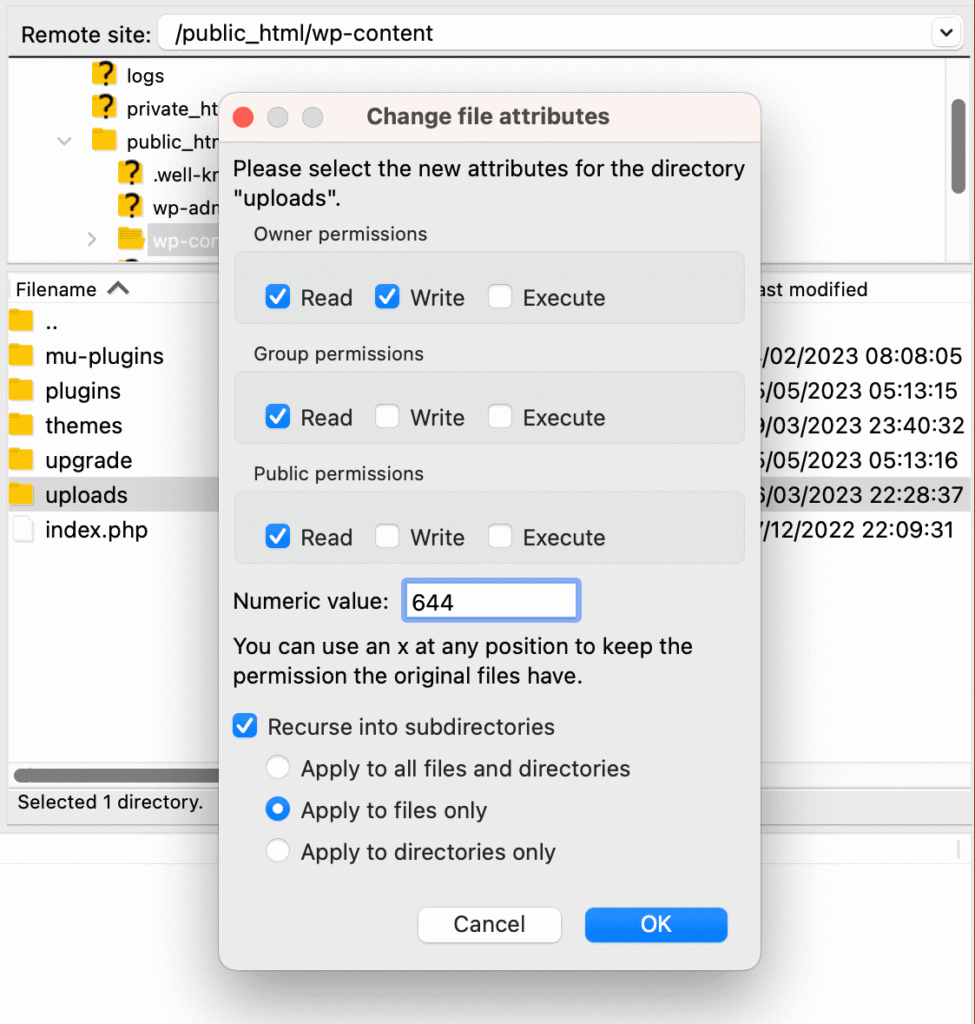Viewport: 975px width, 1024px height.
Task: Click the logs folder question-mark icon
Action: [104, 74]
